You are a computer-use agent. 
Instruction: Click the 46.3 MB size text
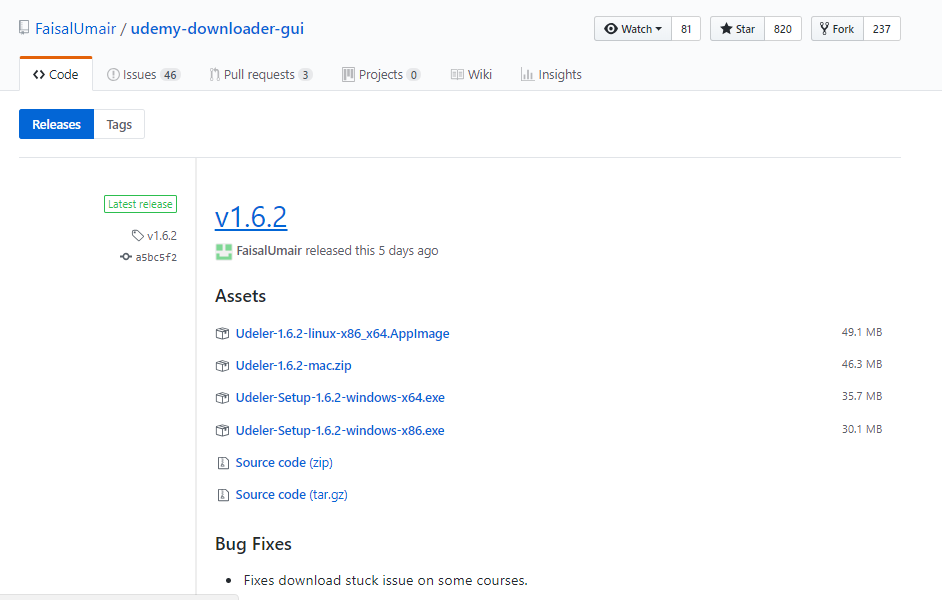(861, 364)
